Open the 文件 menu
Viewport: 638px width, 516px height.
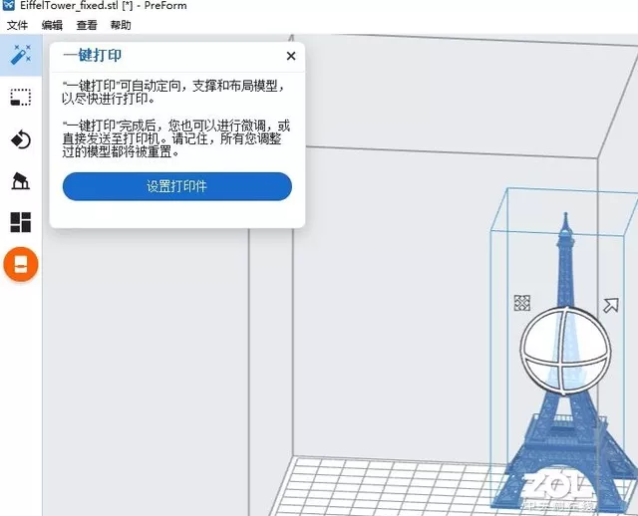[x=17, y=25]
